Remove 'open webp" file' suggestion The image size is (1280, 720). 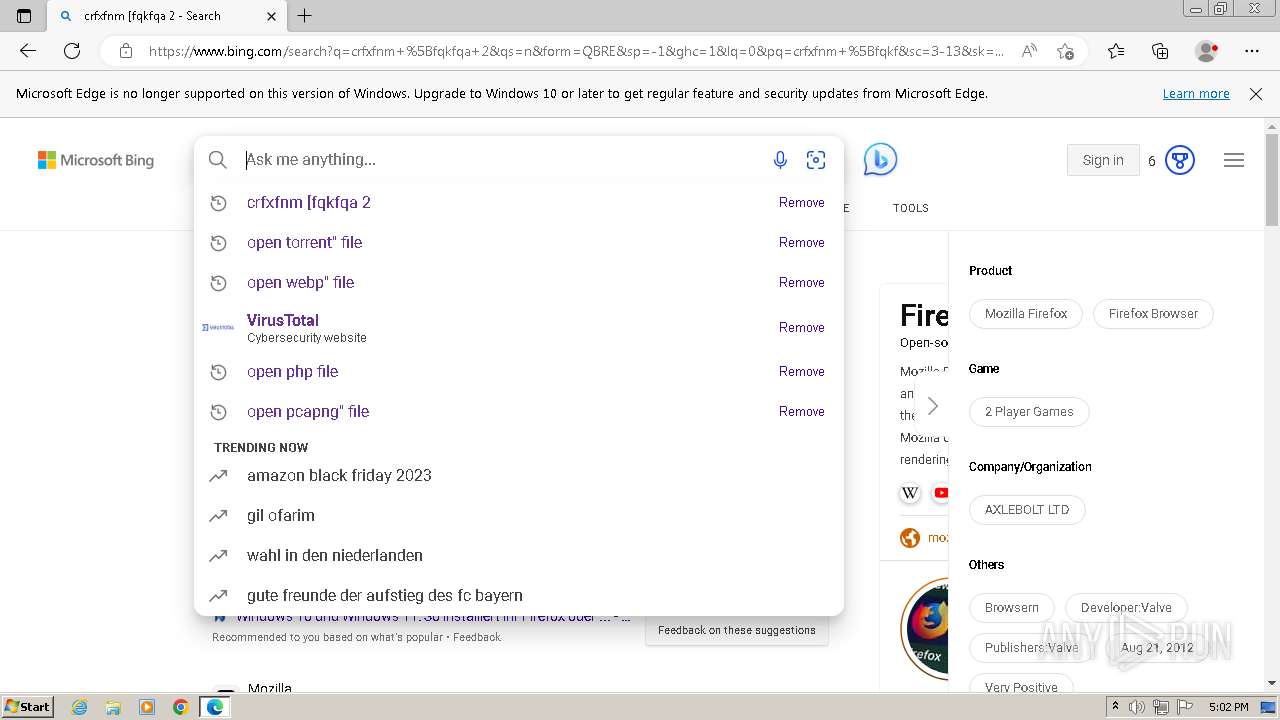(802, 282)
